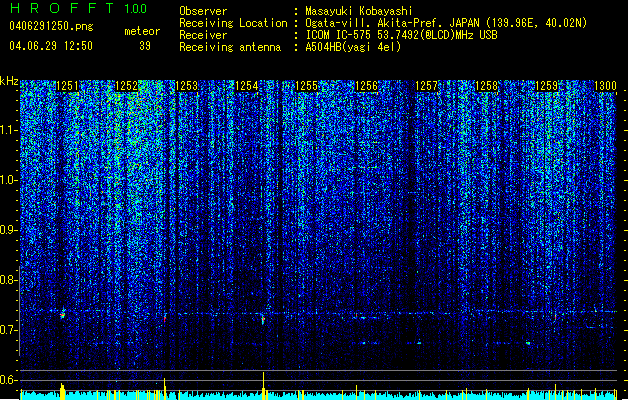
Task: Click the 1253 time marker
Action: (x=187, y=86)
